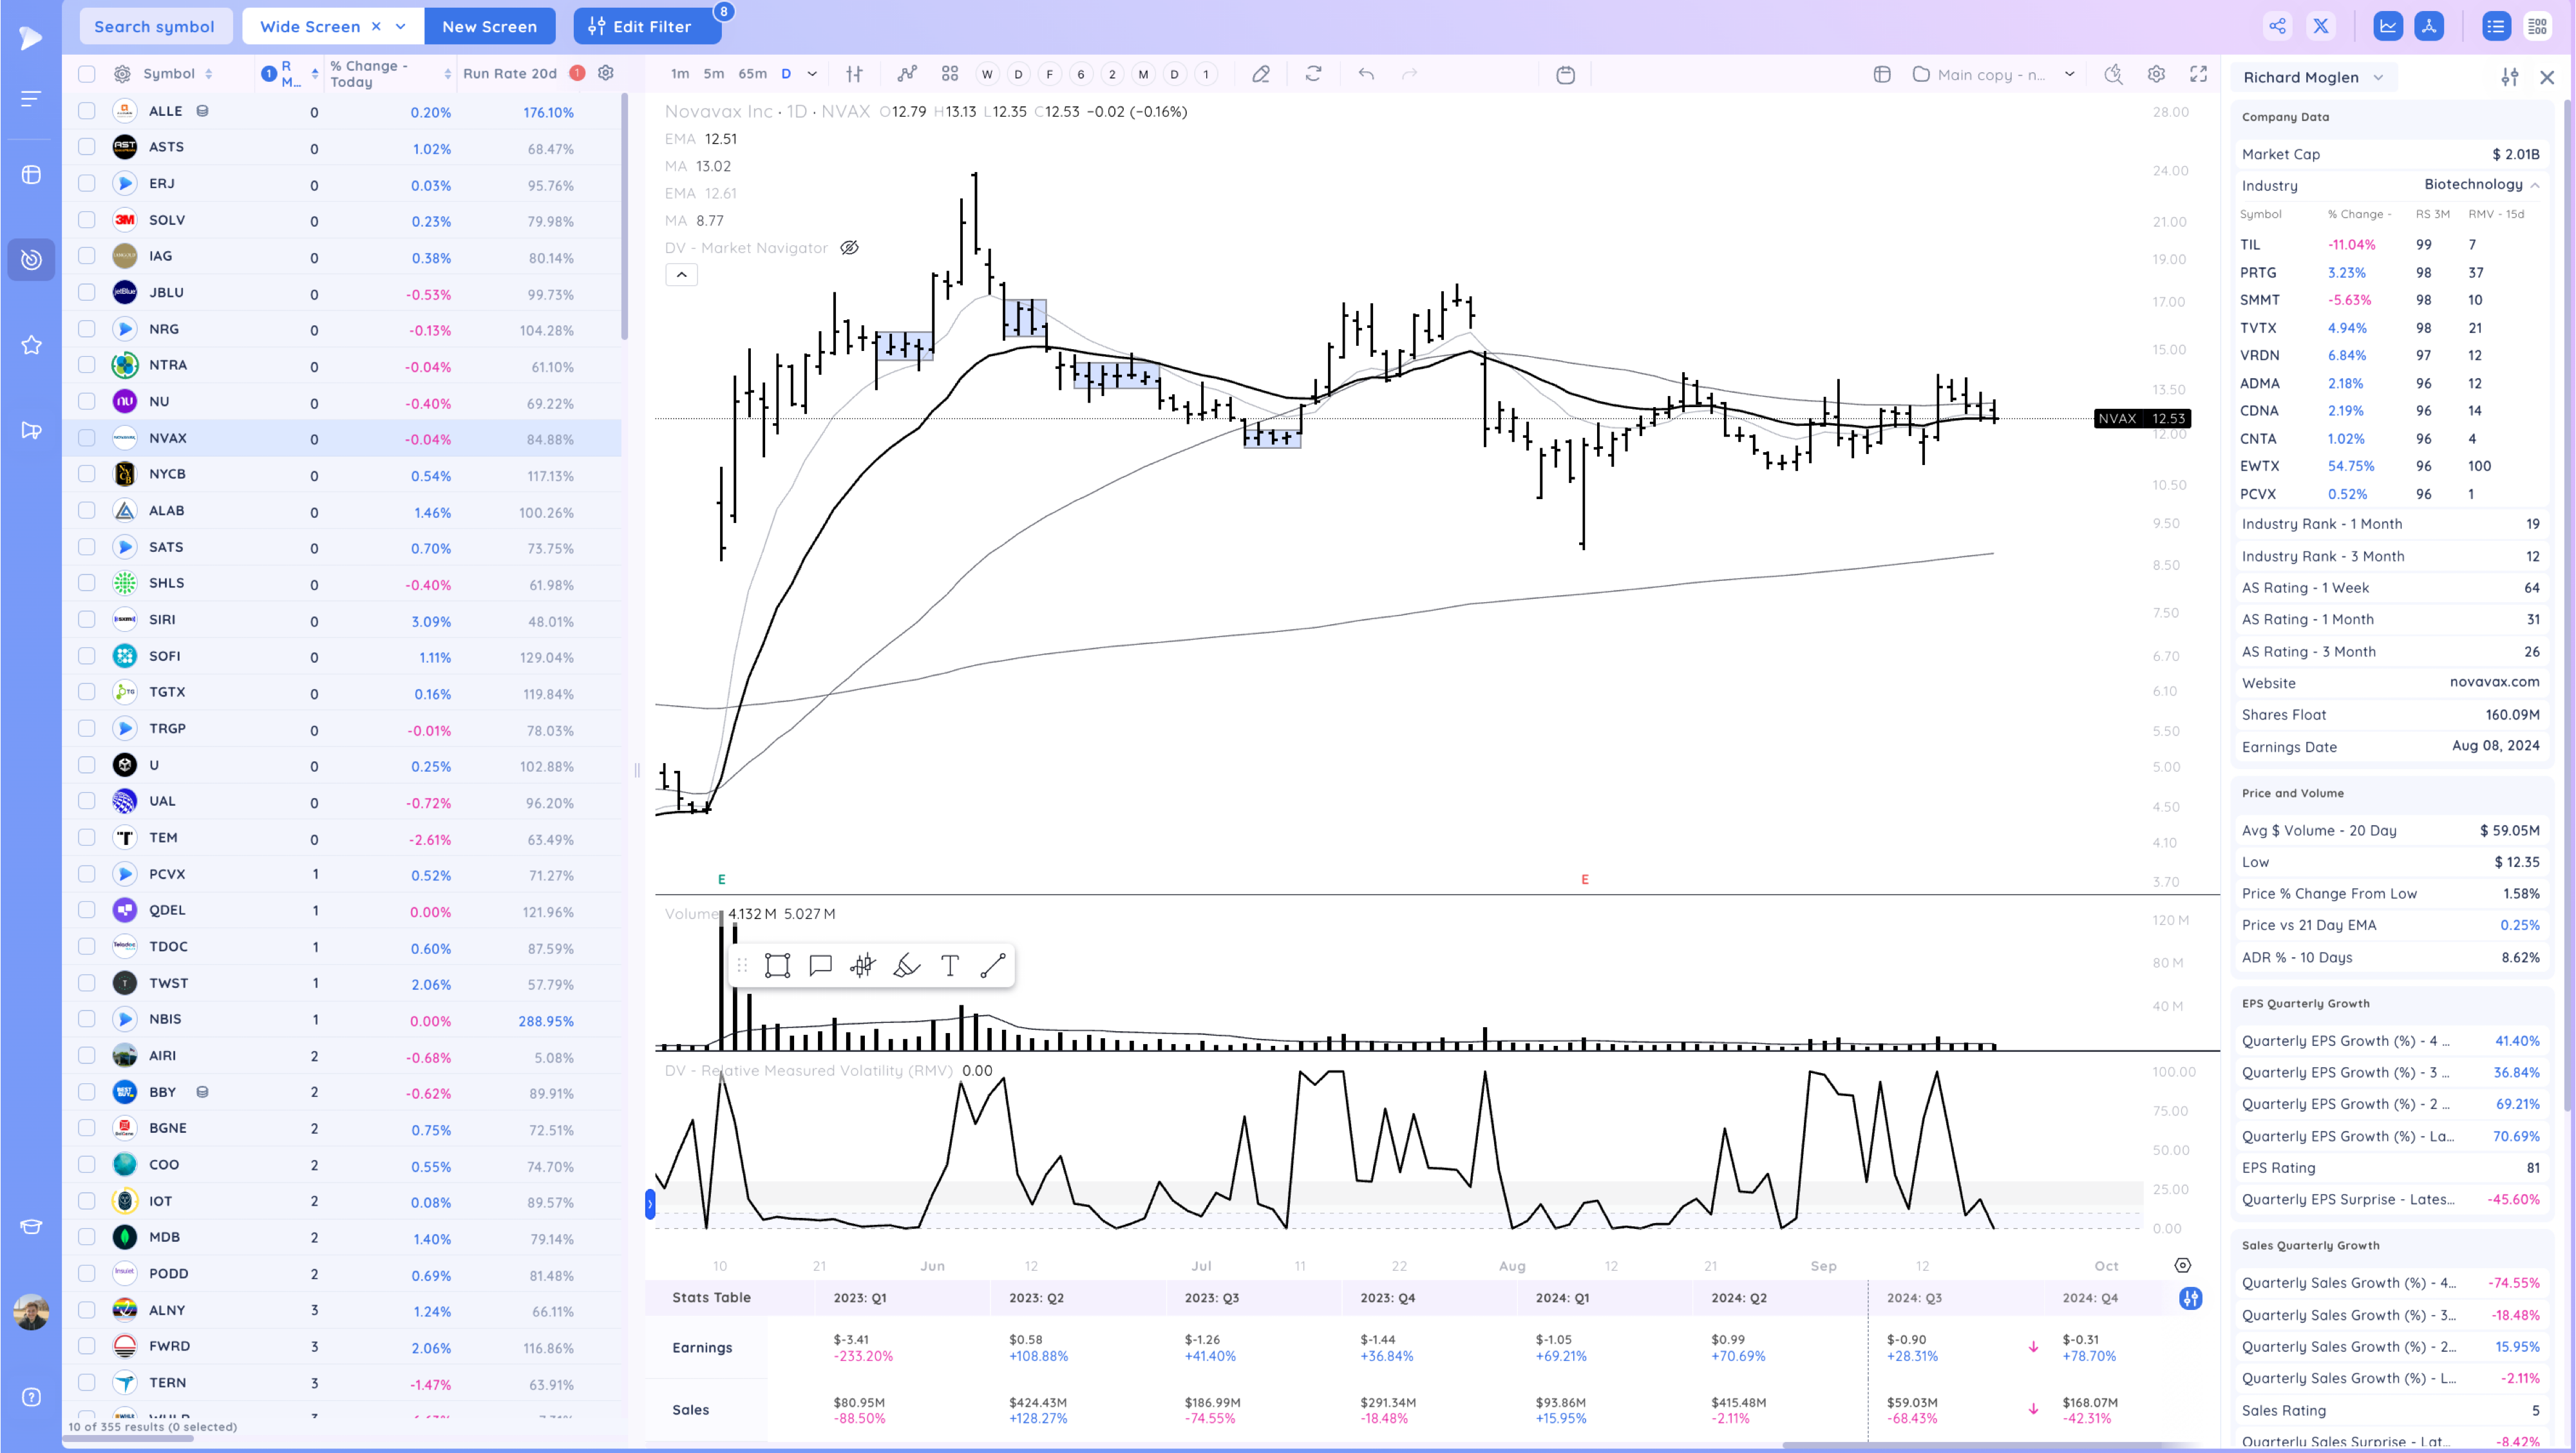Toggle visibility of DV Market Navigator indicator
The image size is (2576, 1453).
[x=849, y=248]
